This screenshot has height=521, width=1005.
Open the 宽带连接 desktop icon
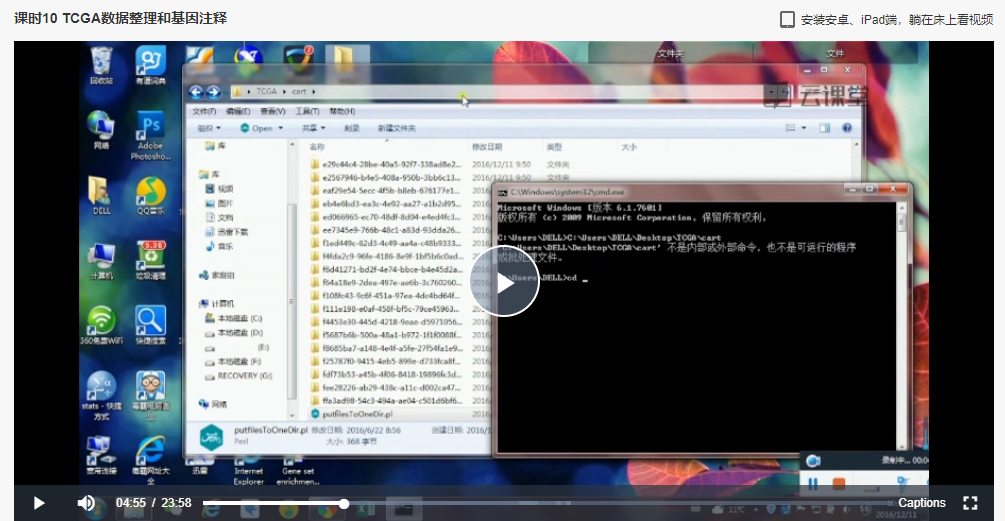101,456
